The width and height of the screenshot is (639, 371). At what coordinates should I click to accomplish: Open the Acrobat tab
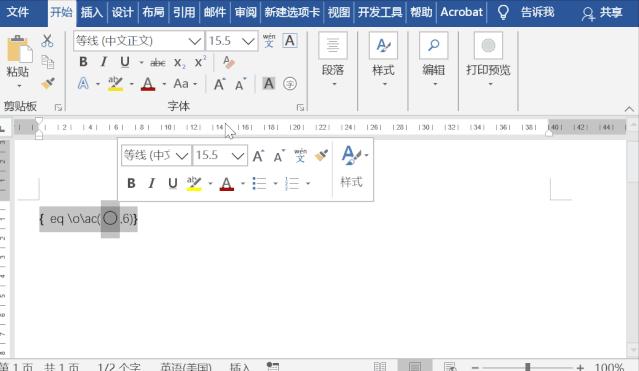pos(461,12)
